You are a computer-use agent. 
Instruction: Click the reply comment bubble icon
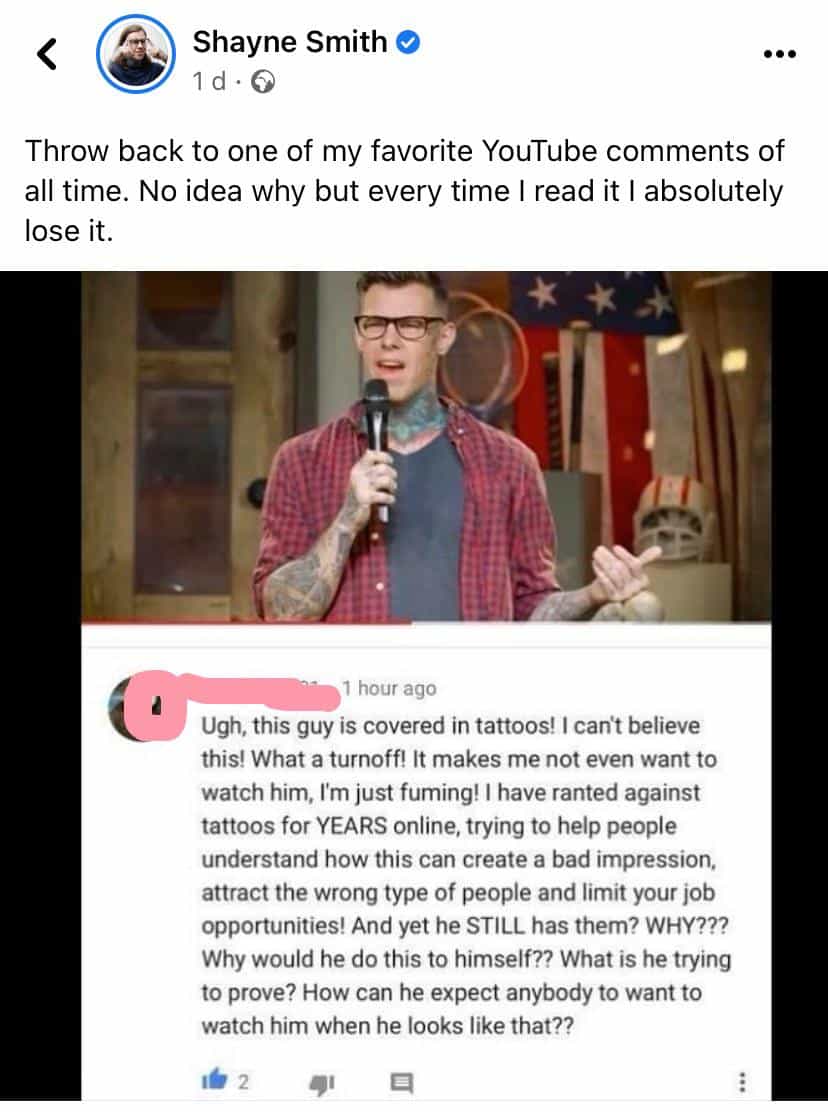(401, 1082)
